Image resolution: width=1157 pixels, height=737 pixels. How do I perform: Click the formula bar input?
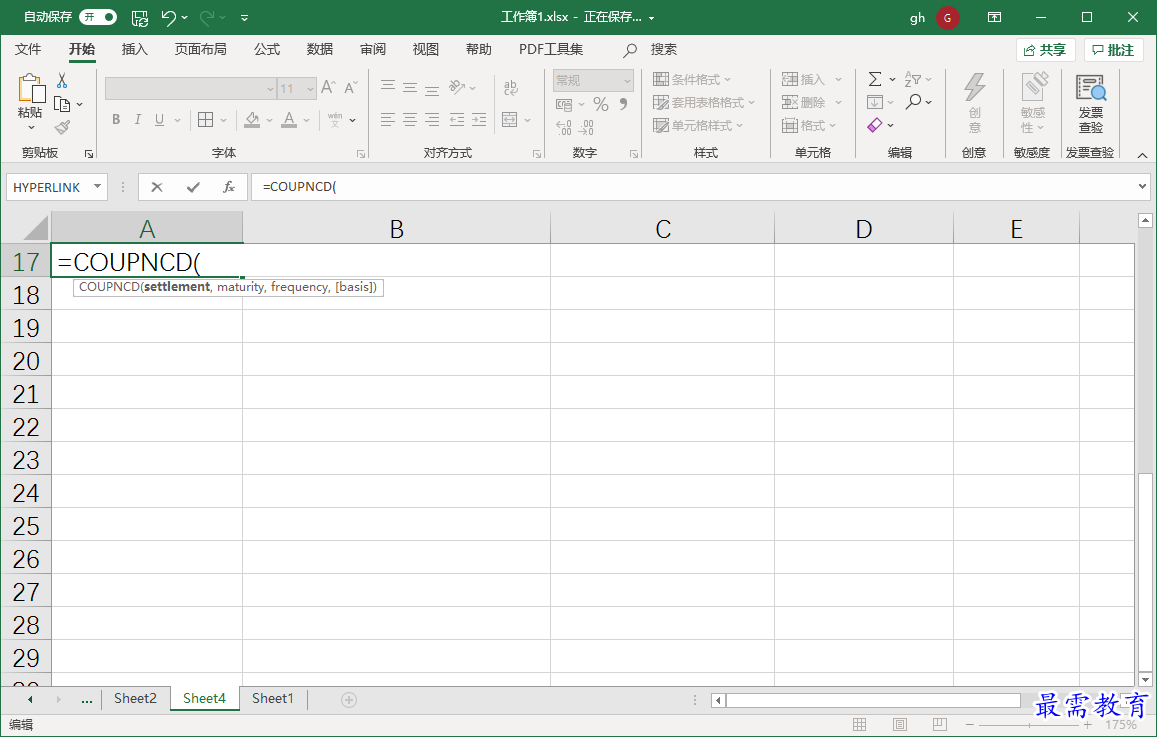(x=694, y=187)
